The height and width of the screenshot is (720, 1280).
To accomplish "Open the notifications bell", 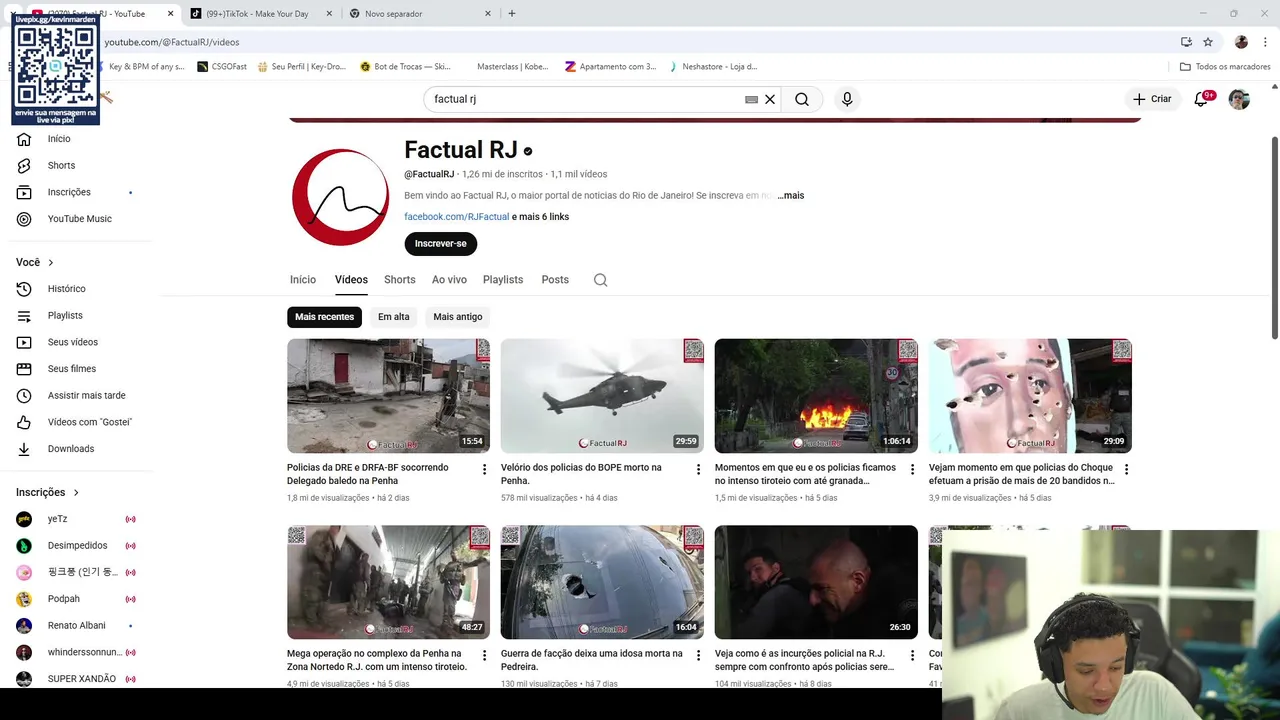I will (x=1202, y=99).
